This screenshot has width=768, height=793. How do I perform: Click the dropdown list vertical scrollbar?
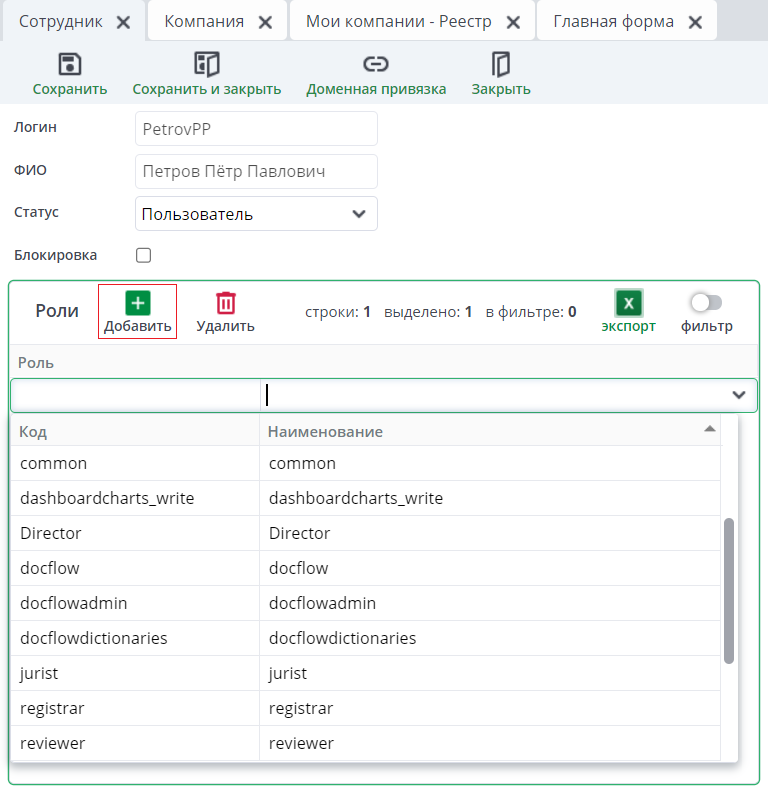729,590
